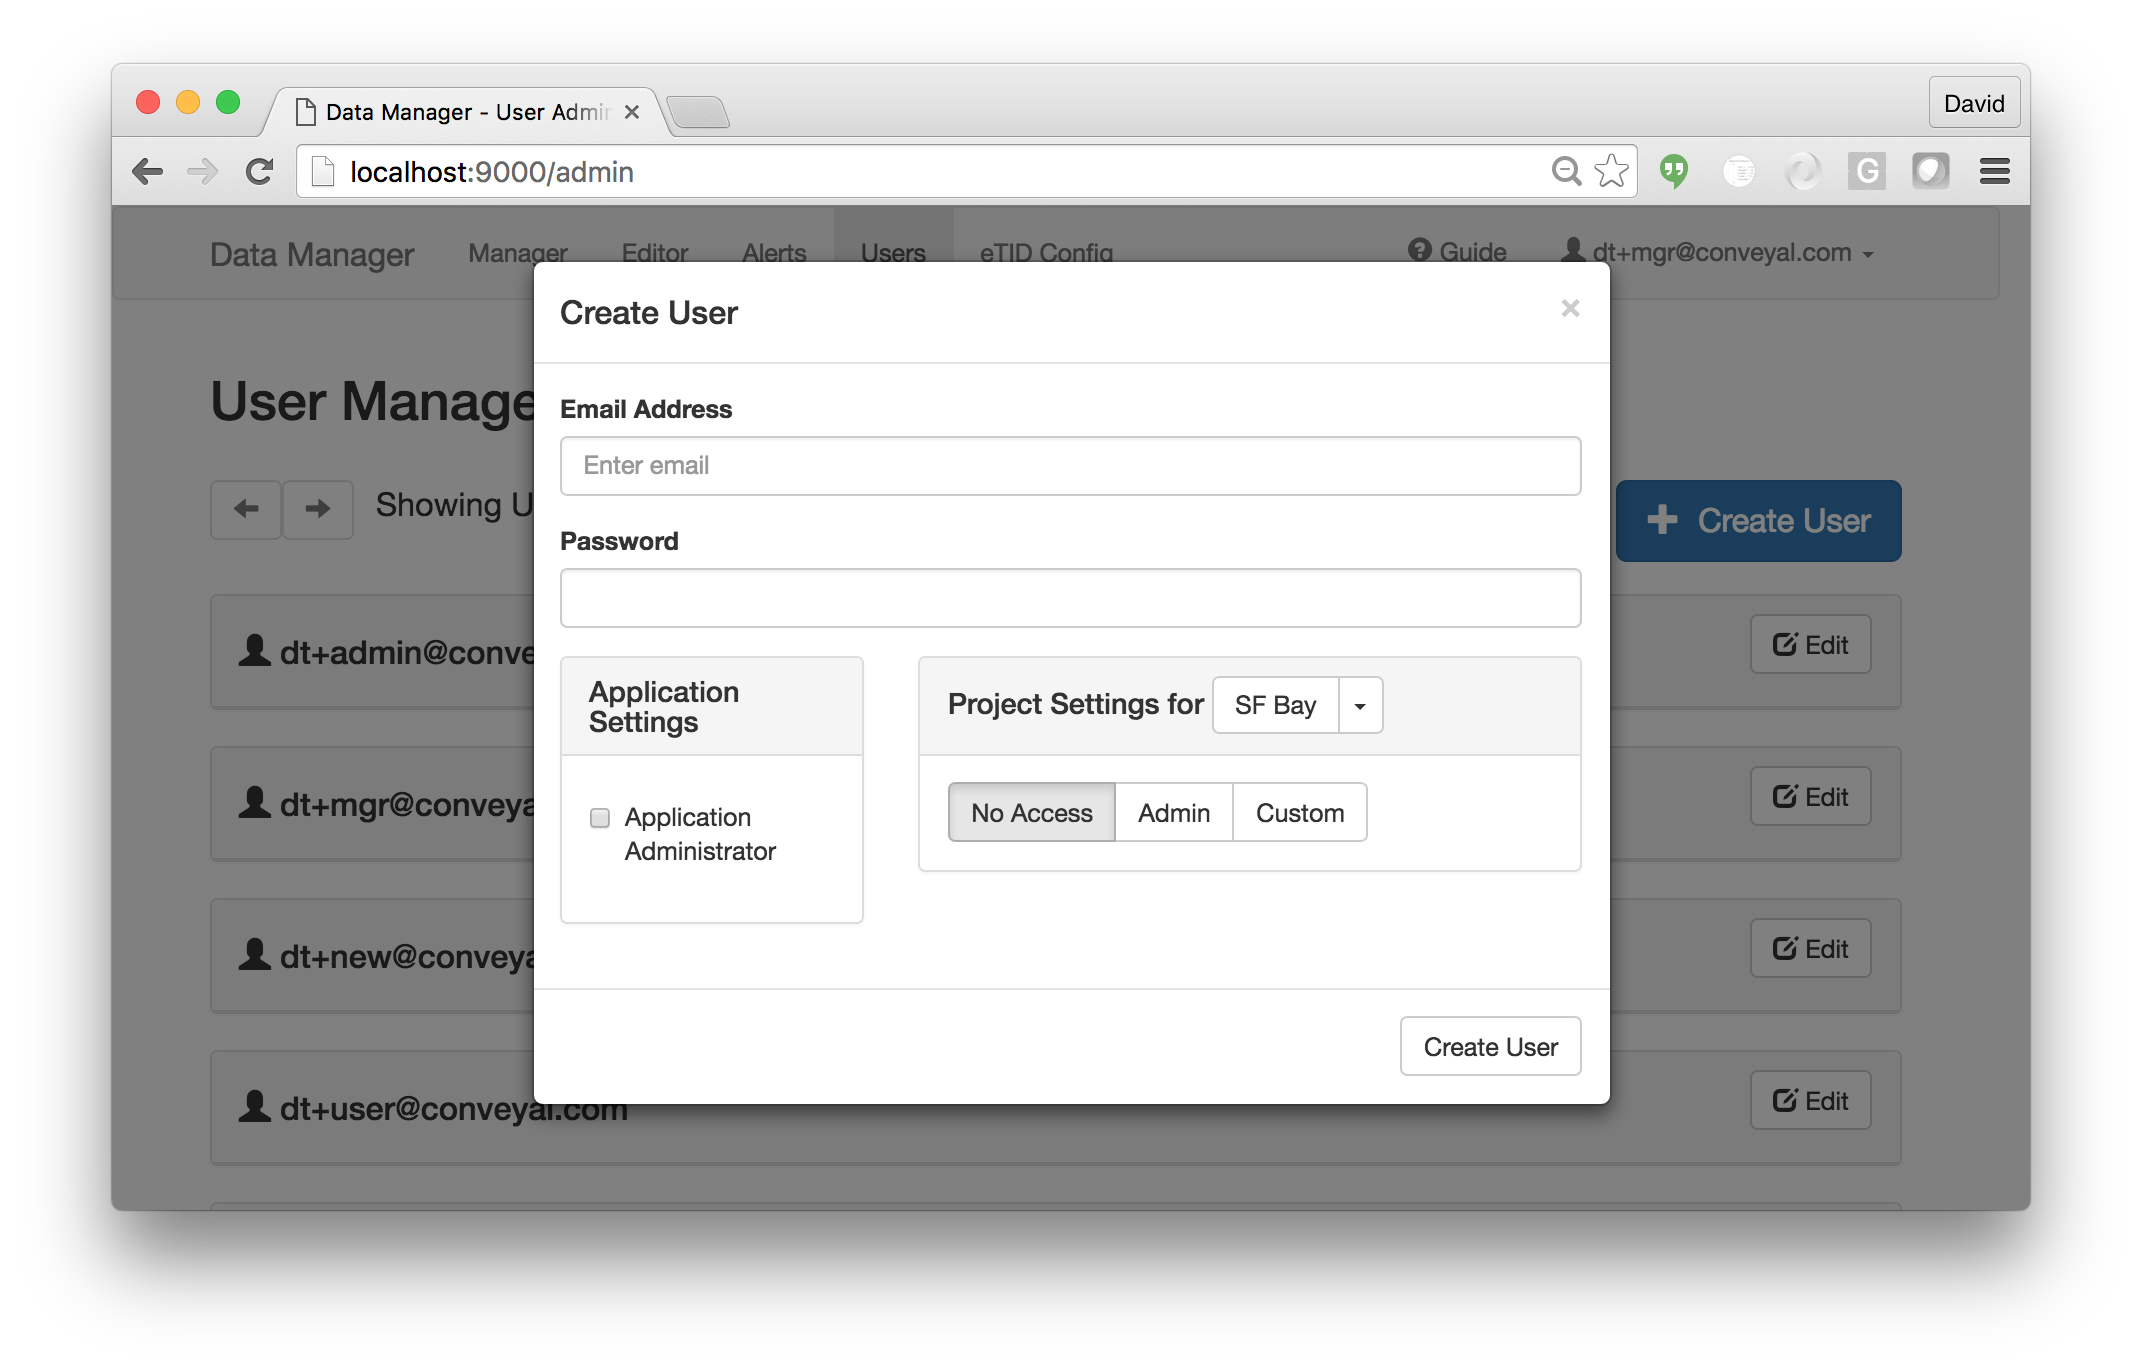The height and width of the screenshot is (1370, 2142).
Task: Edit the dt+admin user
Action: click(1810, 645)
